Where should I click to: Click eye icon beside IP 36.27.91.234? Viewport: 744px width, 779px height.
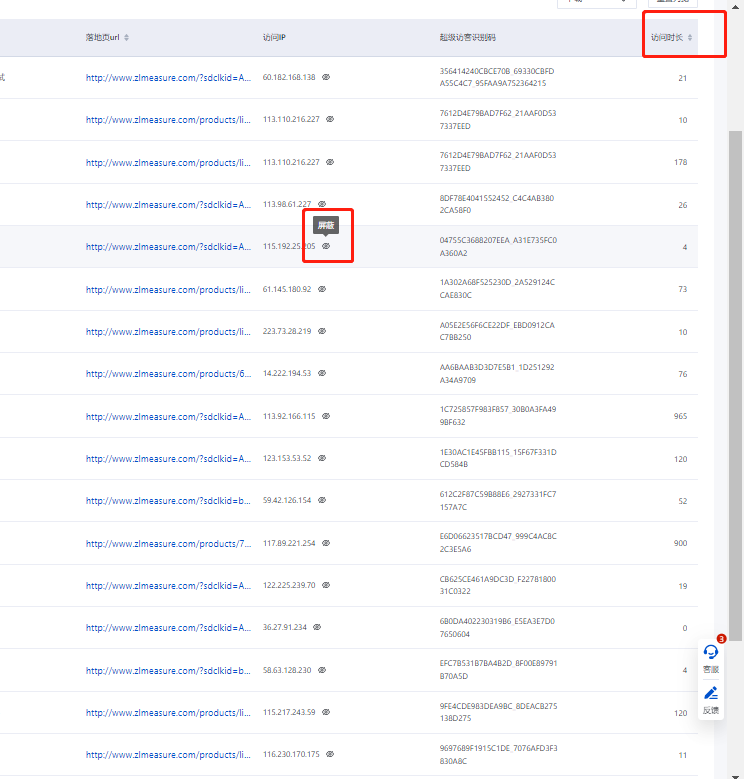[317, 627]
